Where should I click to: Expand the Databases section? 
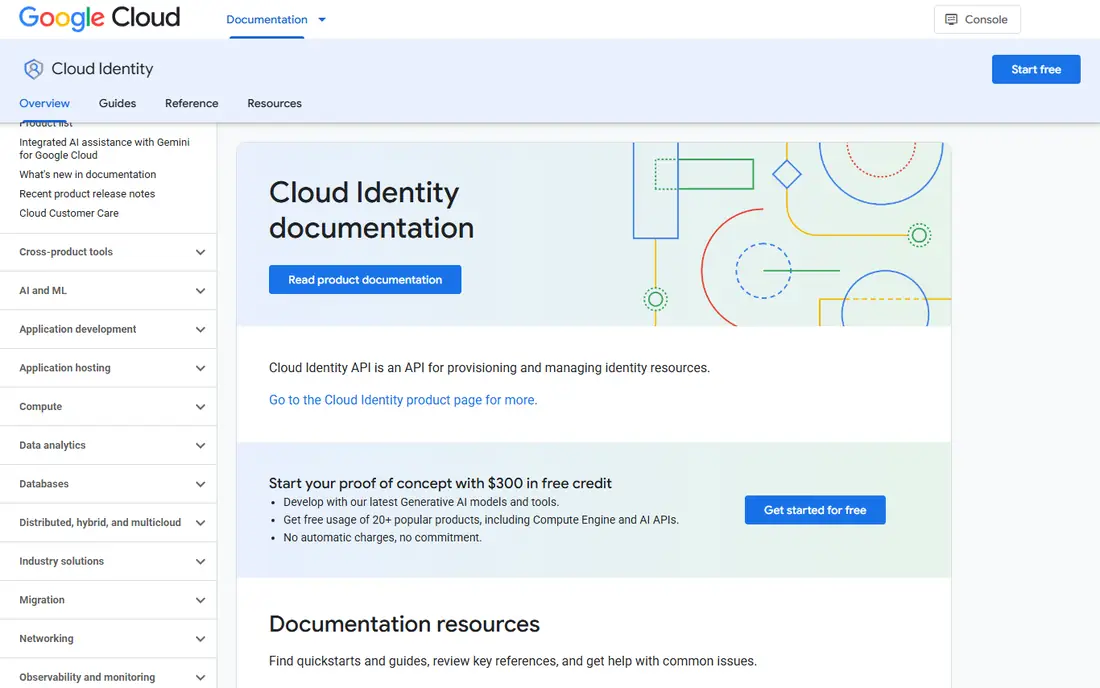108,484
